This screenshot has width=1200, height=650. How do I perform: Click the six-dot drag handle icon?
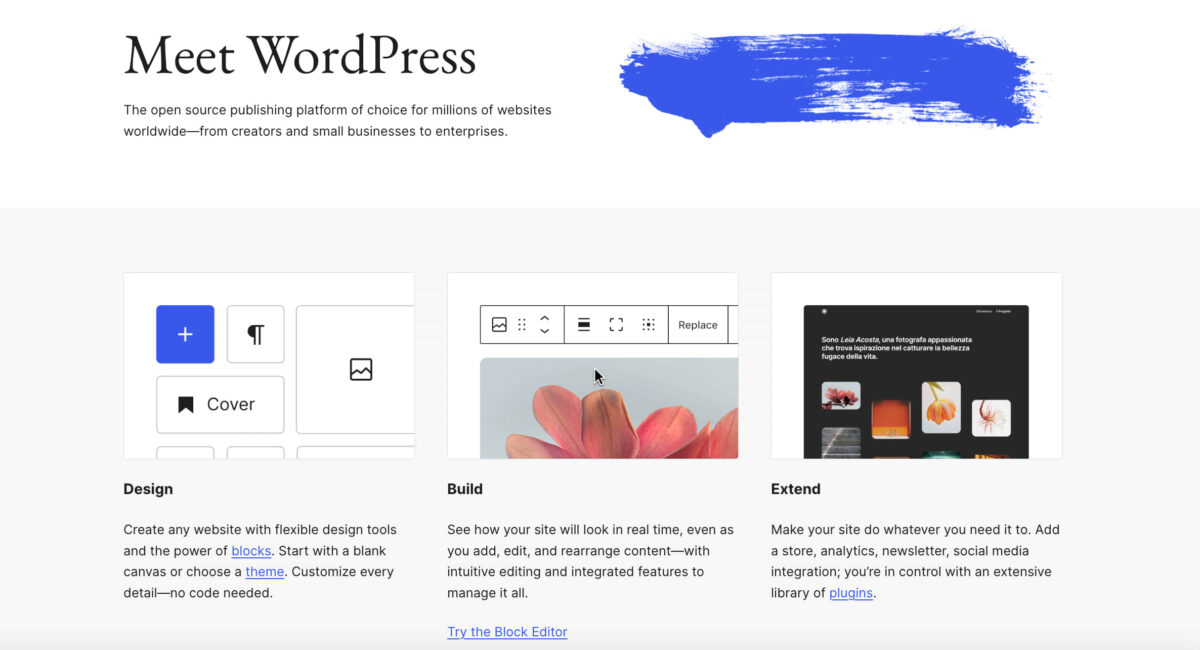pyautogui.click(x=522, y=325)
